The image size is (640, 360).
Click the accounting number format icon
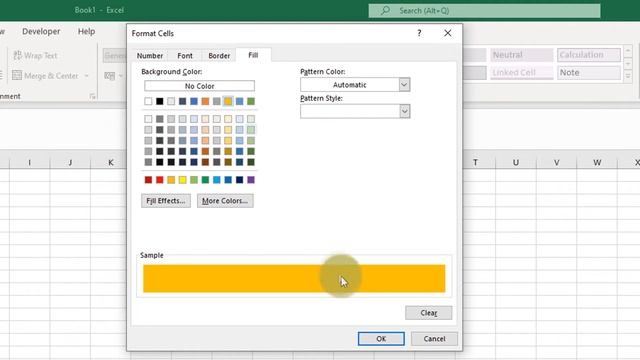[x=109, y=76]
